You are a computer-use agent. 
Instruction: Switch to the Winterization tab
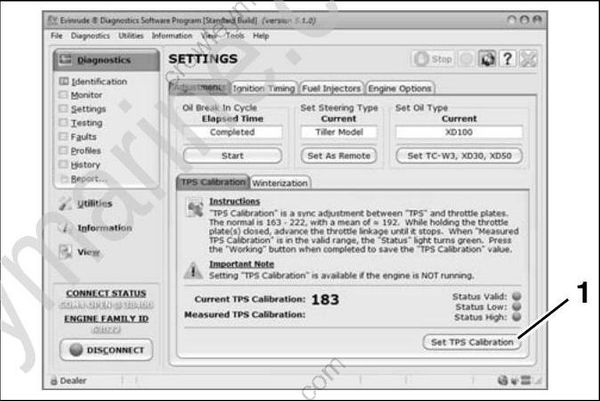(280, 183)
